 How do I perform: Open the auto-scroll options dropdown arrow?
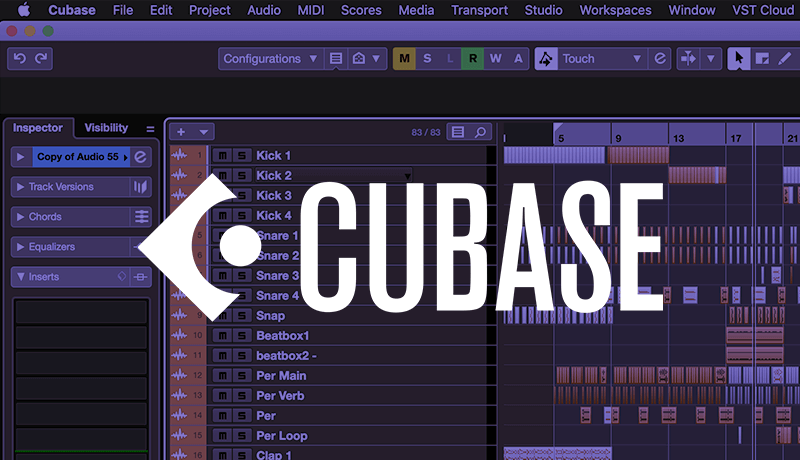(711, 59)
